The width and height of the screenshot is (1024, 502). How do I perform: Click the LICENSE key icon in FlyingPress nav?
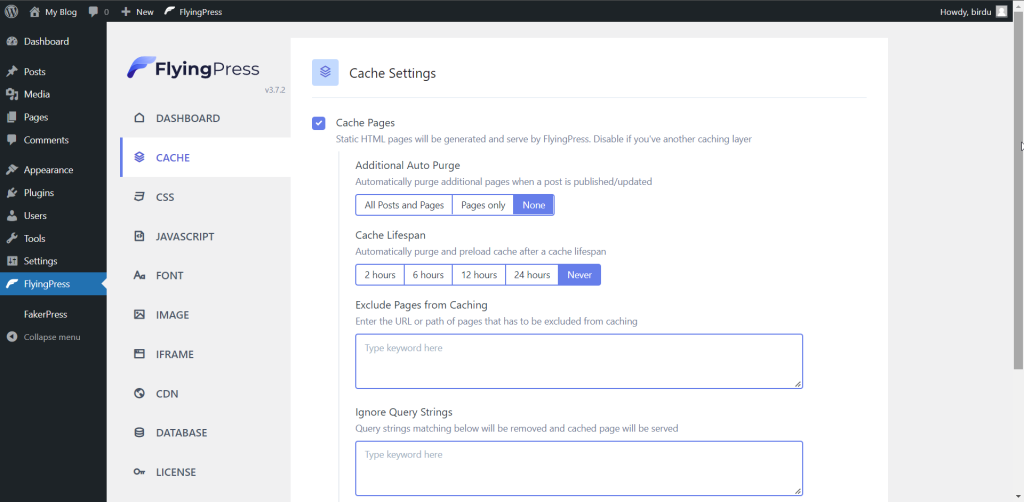[x=139, y=472]
